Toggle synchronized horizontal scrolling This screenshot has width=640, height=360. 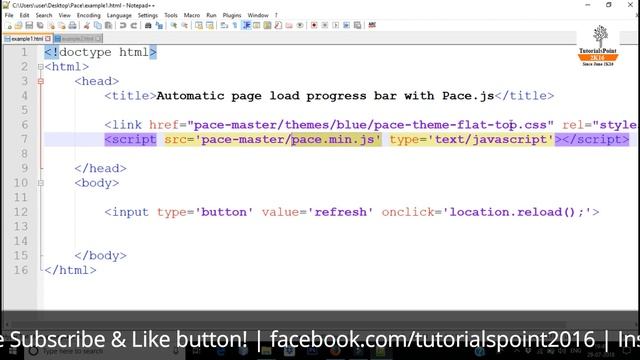click(210, 25)
